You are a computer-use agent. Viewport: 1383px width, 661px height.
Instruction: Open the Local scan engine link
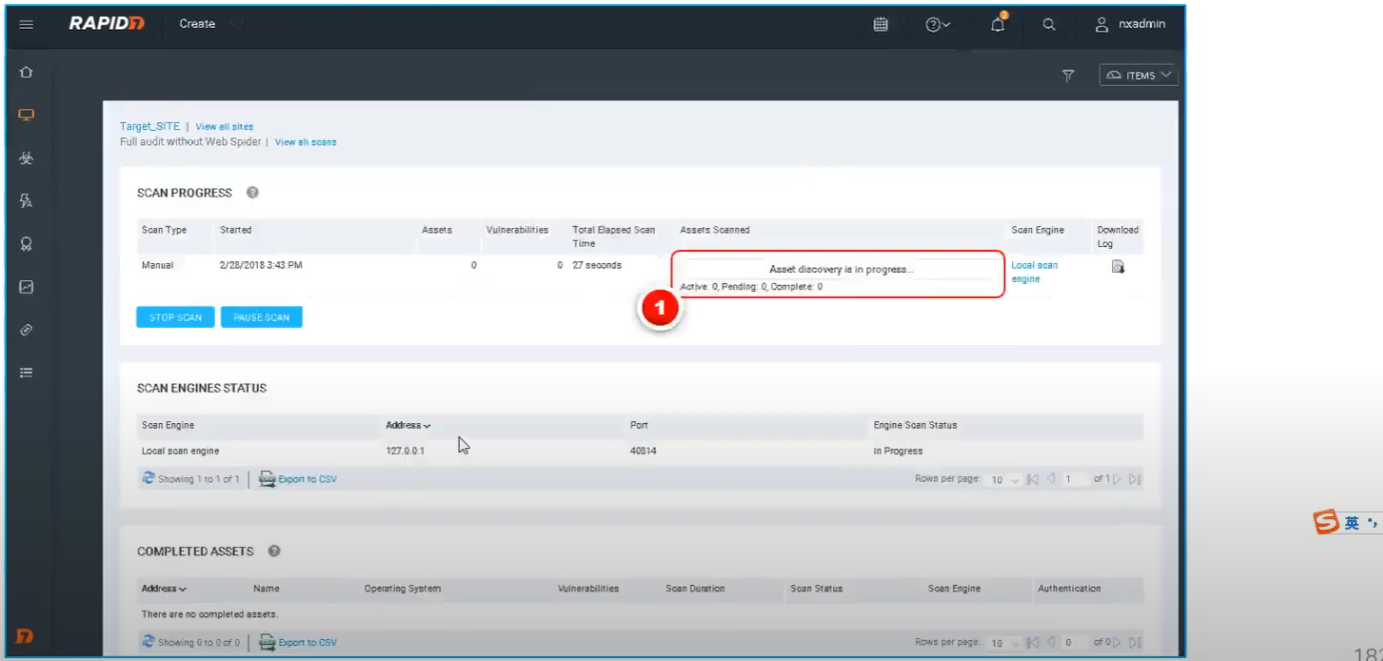[1035, 272]
